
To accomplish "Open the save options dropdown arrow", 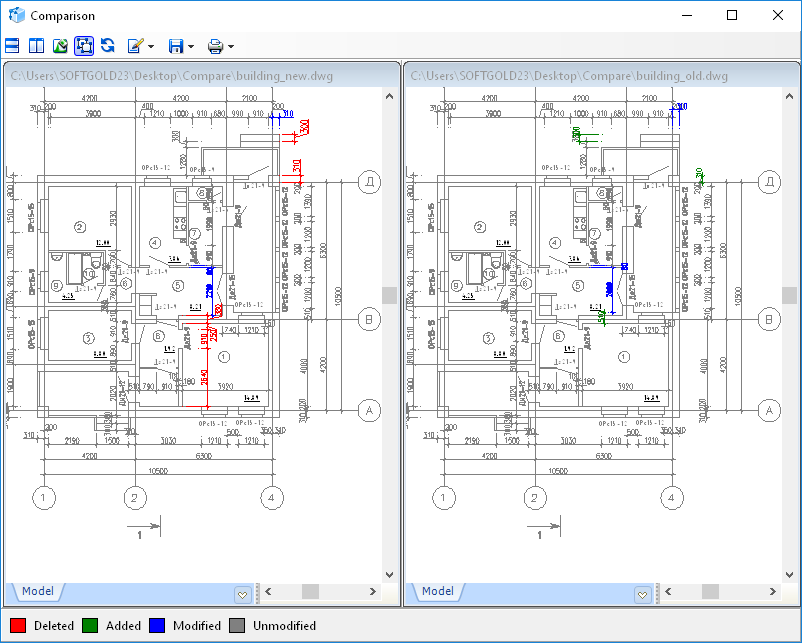I will (191, 46).
